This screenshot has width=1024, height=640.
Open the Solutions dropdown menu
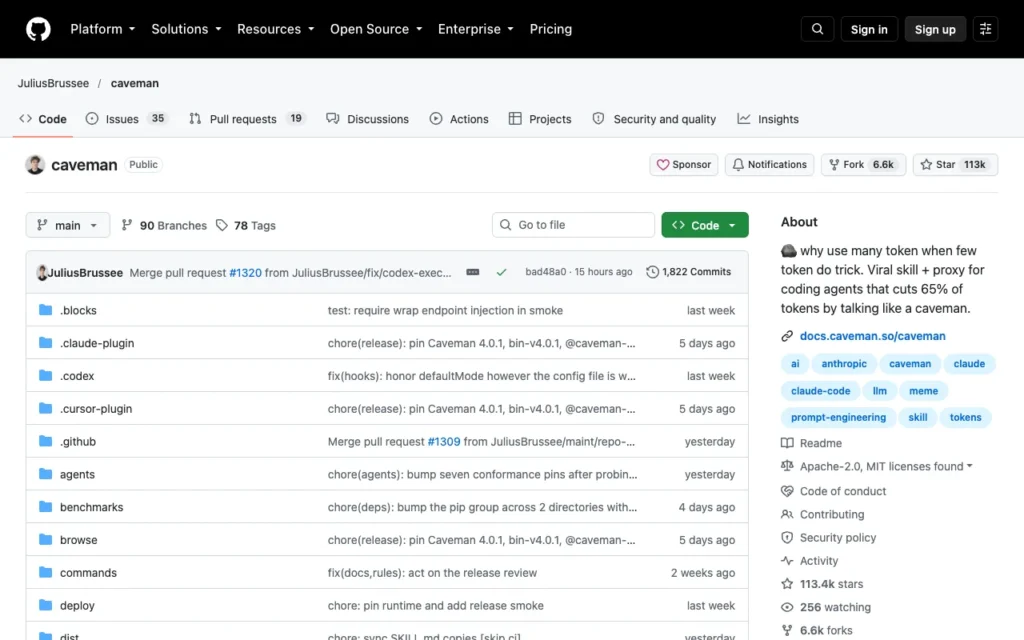click(x=186, y=29)
